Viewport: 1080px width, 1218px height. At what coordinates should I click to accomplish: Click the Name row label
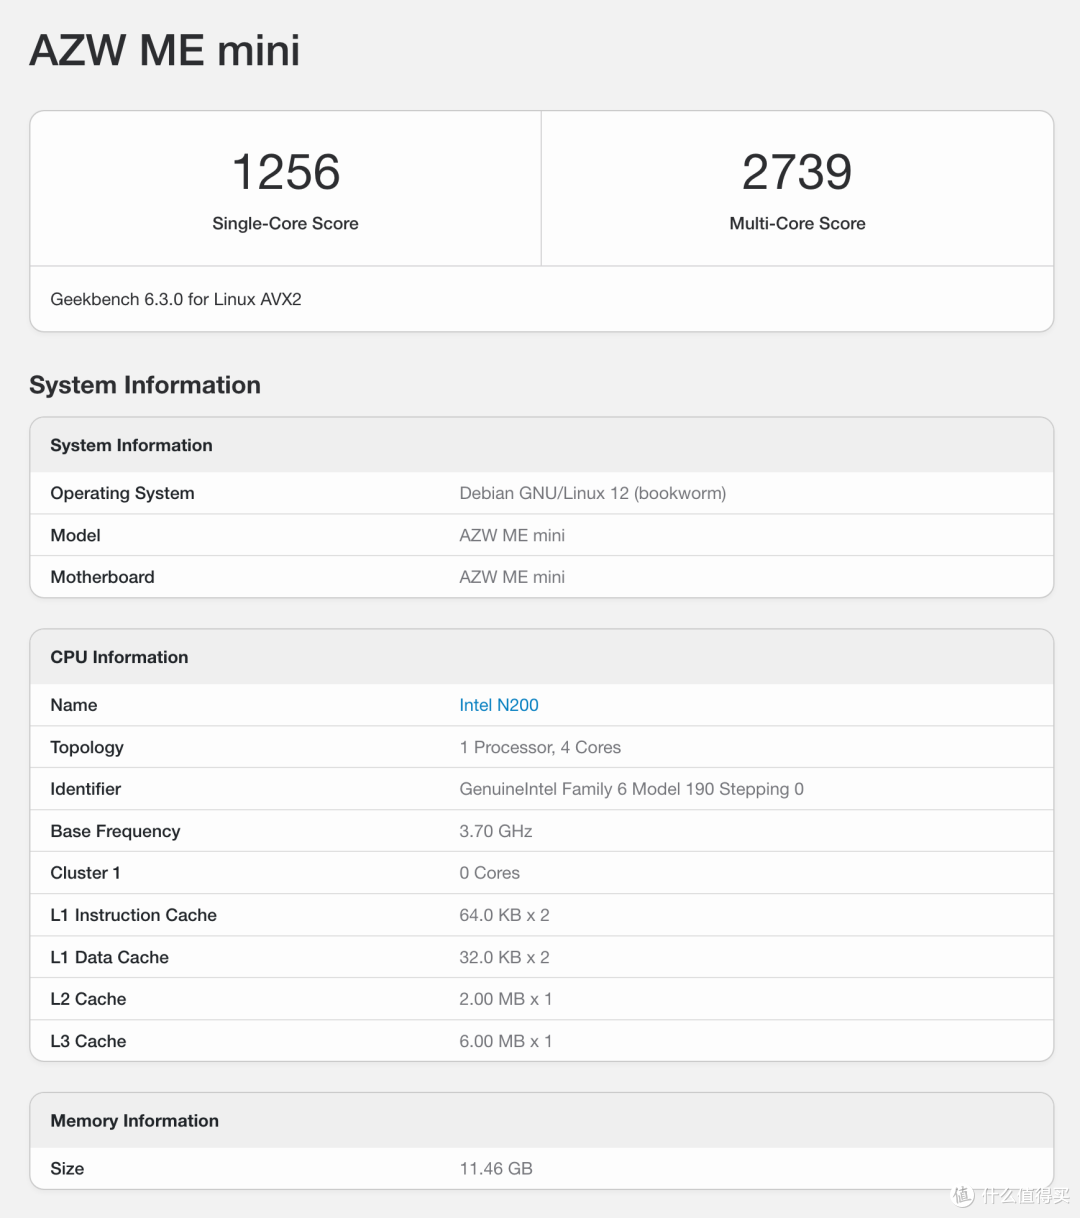(74, 705)
